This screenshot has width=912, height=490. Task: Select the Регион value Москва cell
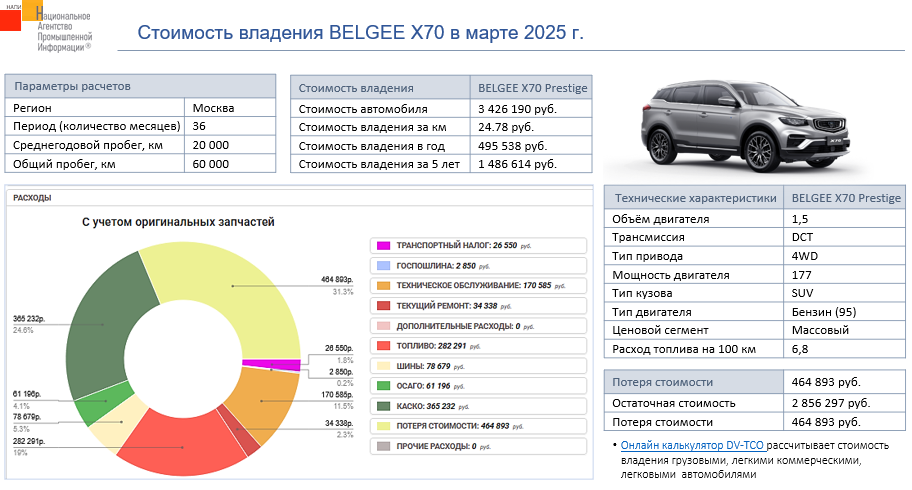pos(230,108)
